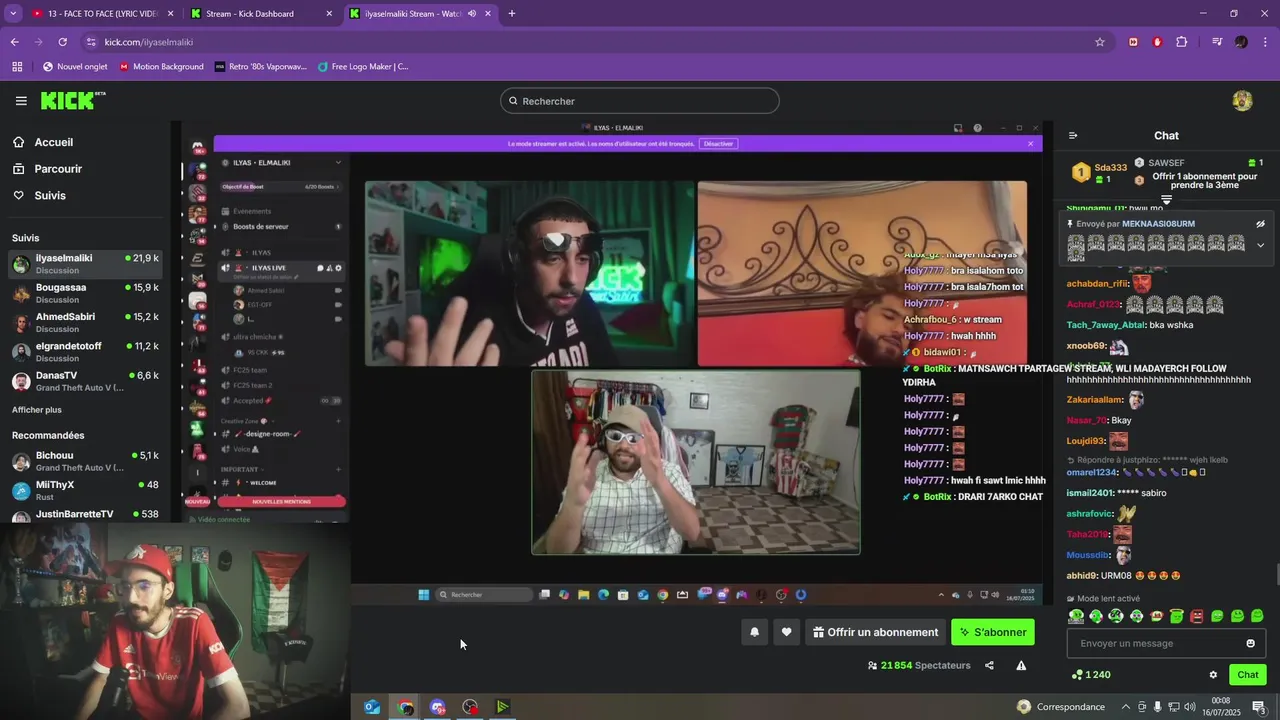Bookmark this page with the star icon
Image resolution: width=1280 pixels, height=720 pixels.
tap(1099, 42)
